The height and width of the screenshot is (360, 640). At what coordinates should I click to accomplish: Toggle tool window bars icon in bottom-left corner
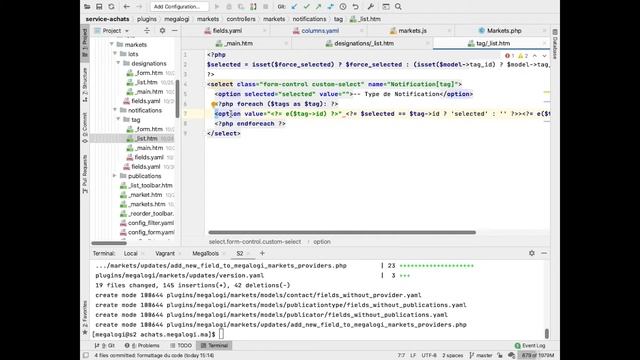click(86, 356)
